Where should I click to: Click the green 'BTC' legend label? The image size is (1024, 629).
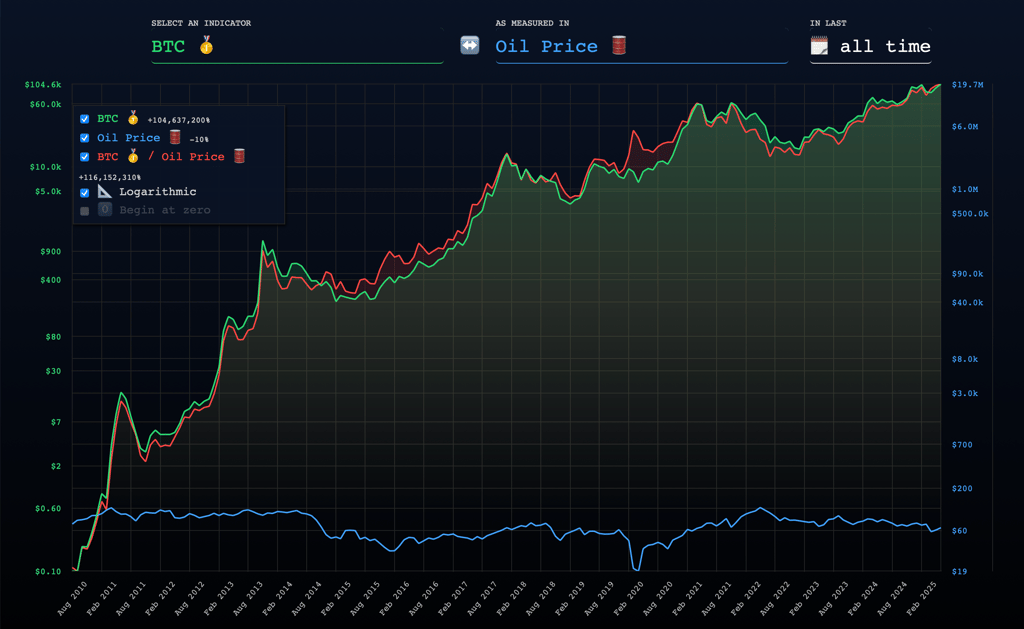(x=108, y=119)
